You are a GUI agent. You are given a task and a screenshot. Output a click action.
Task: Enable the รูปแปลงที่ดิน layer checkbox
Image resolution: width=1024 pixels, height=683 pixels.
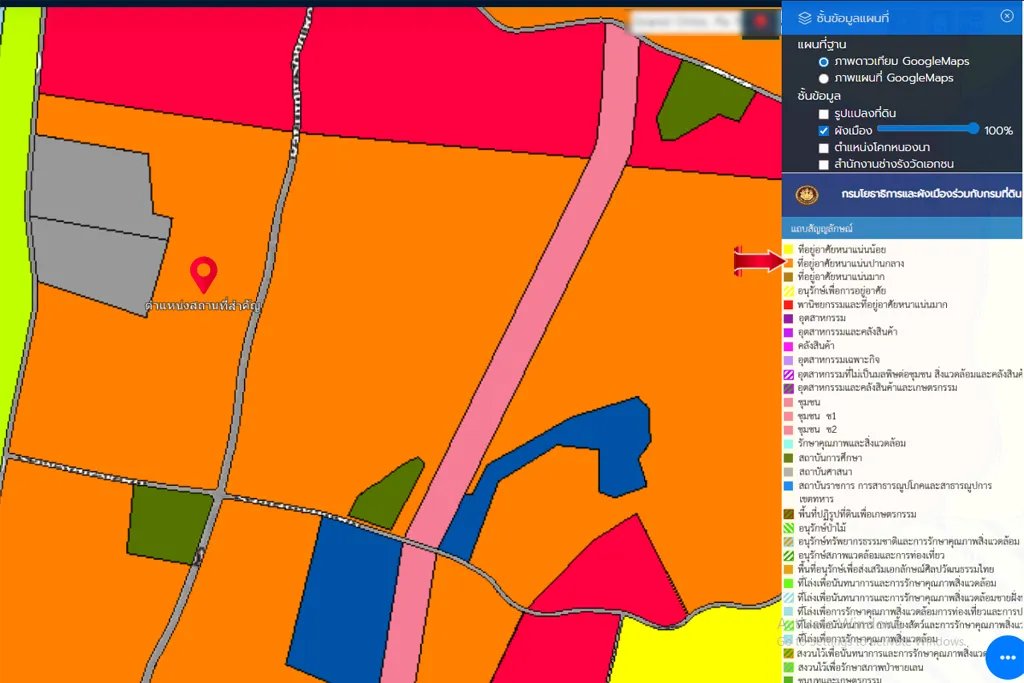[x=824, y=114]
